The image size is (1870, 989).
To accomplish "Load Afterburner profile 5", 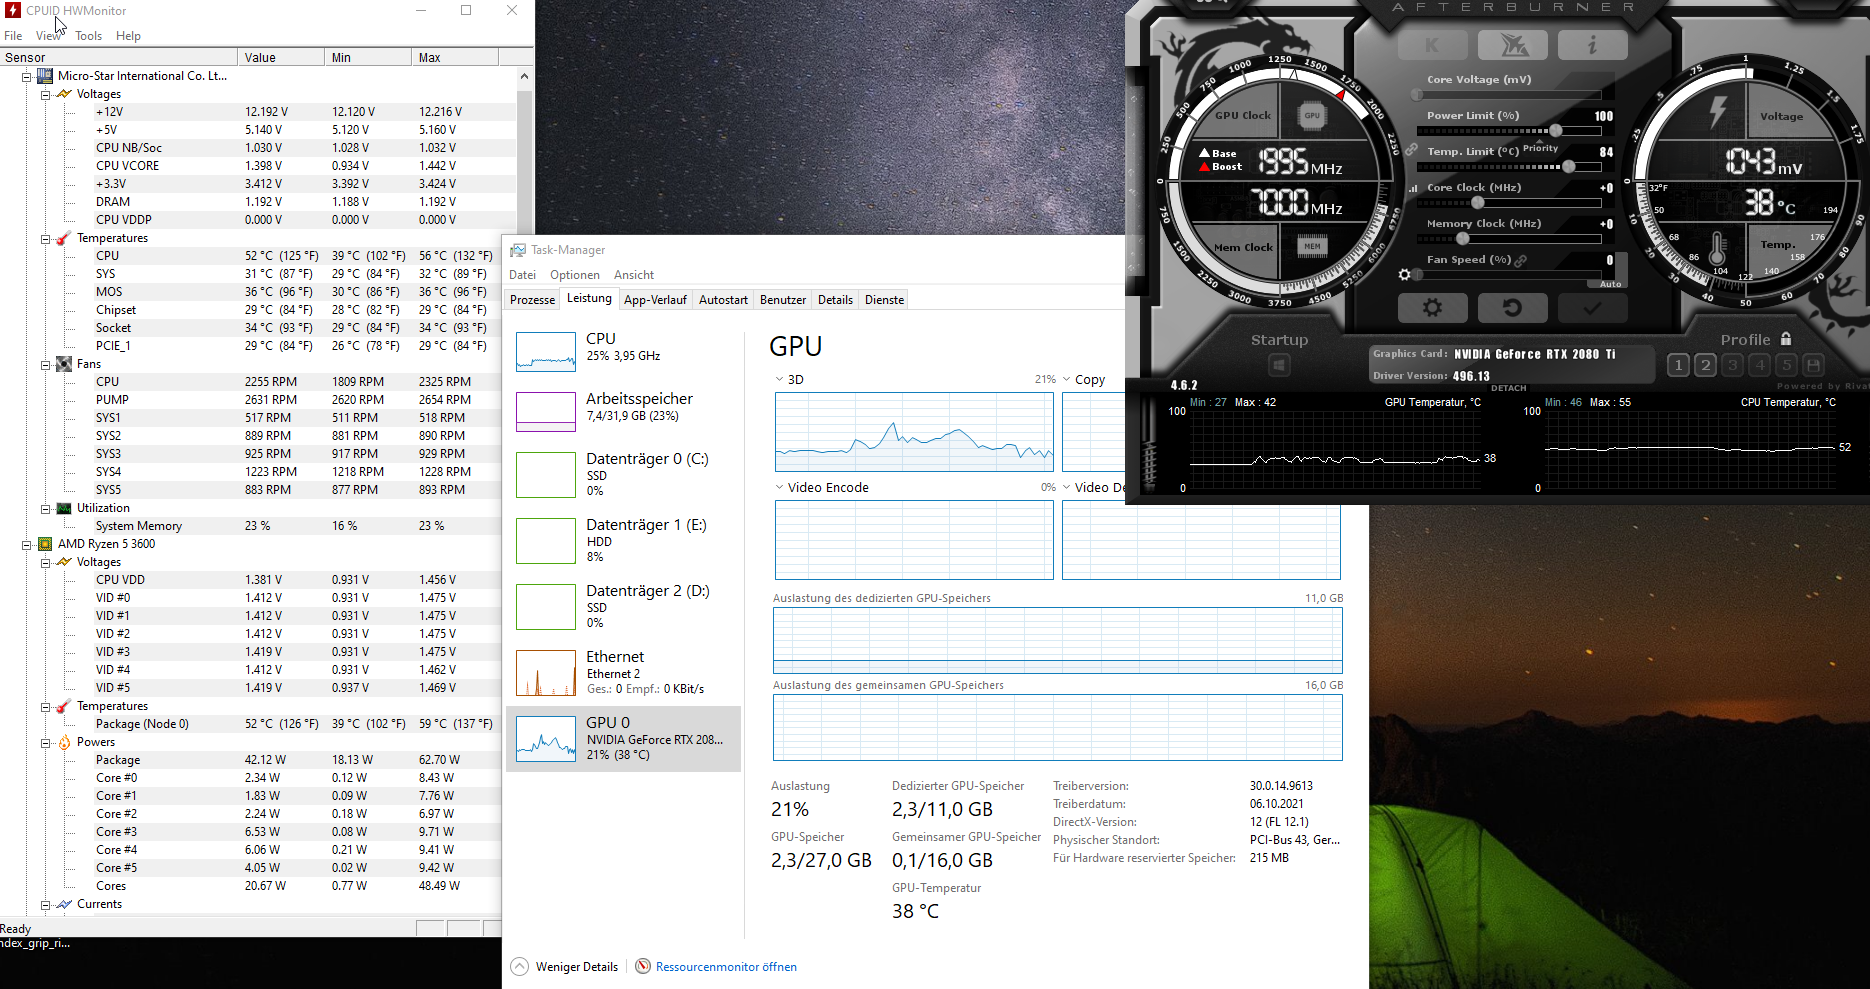I will coord(1786,365).
